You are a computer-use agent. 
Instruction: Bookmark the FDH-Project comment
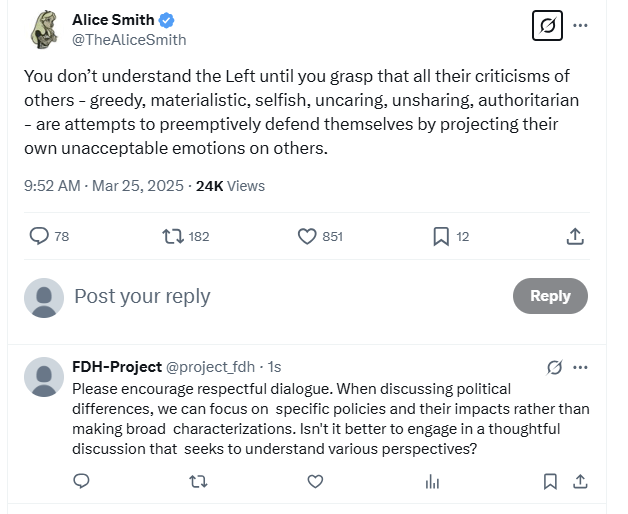pos(549,482)
